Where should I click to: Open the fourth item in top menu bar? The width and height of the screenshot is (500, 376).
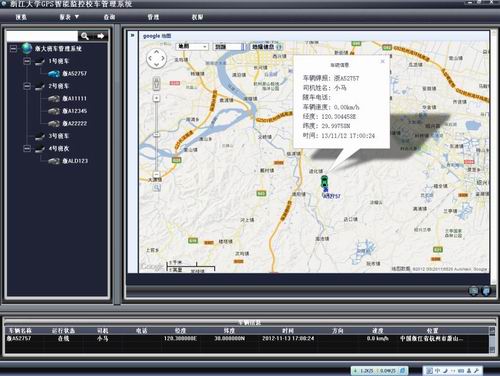point(153,17)
